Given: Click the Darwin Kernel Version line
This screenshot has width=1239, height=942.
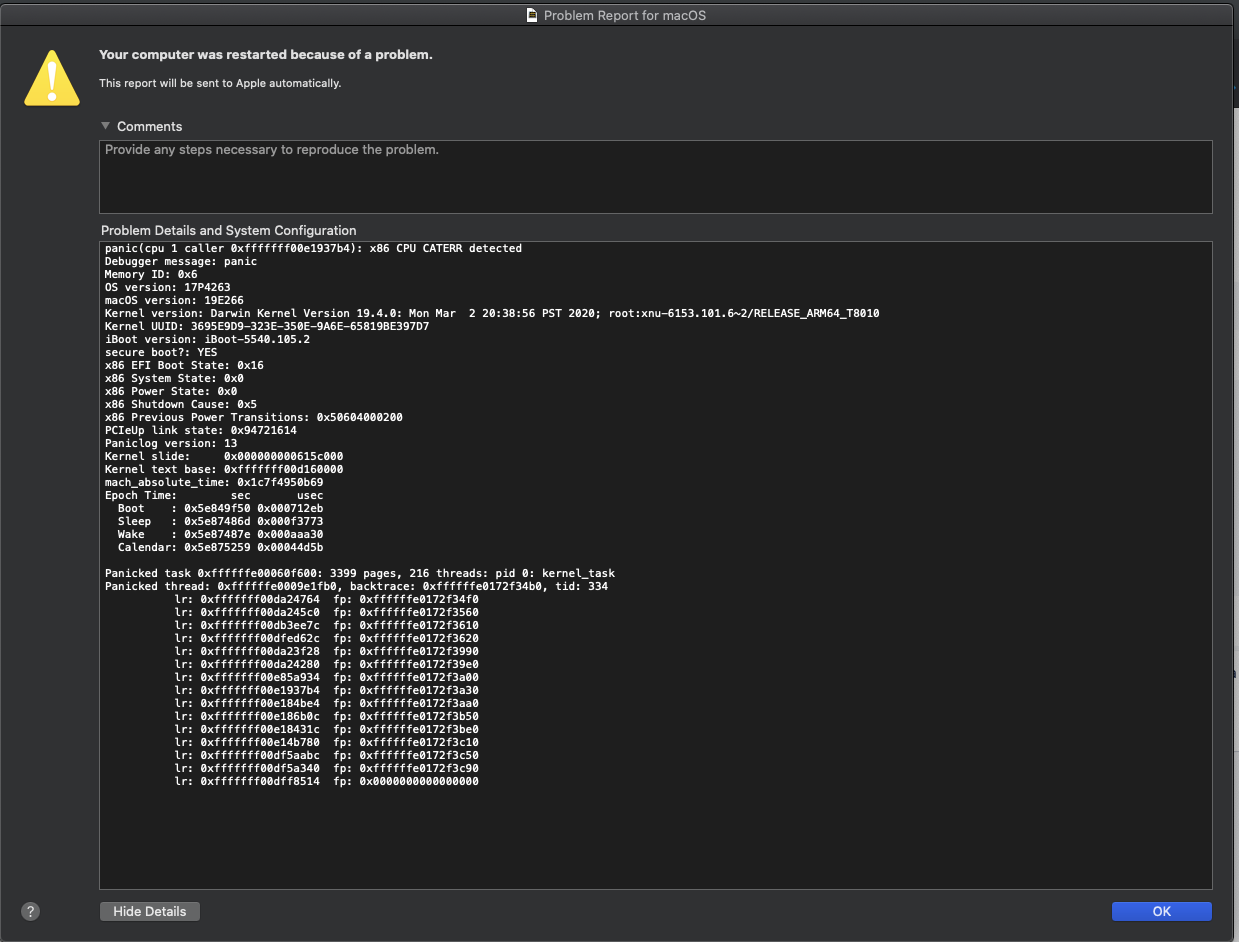Looking at the screenshot, I should (x=492, y=313).
